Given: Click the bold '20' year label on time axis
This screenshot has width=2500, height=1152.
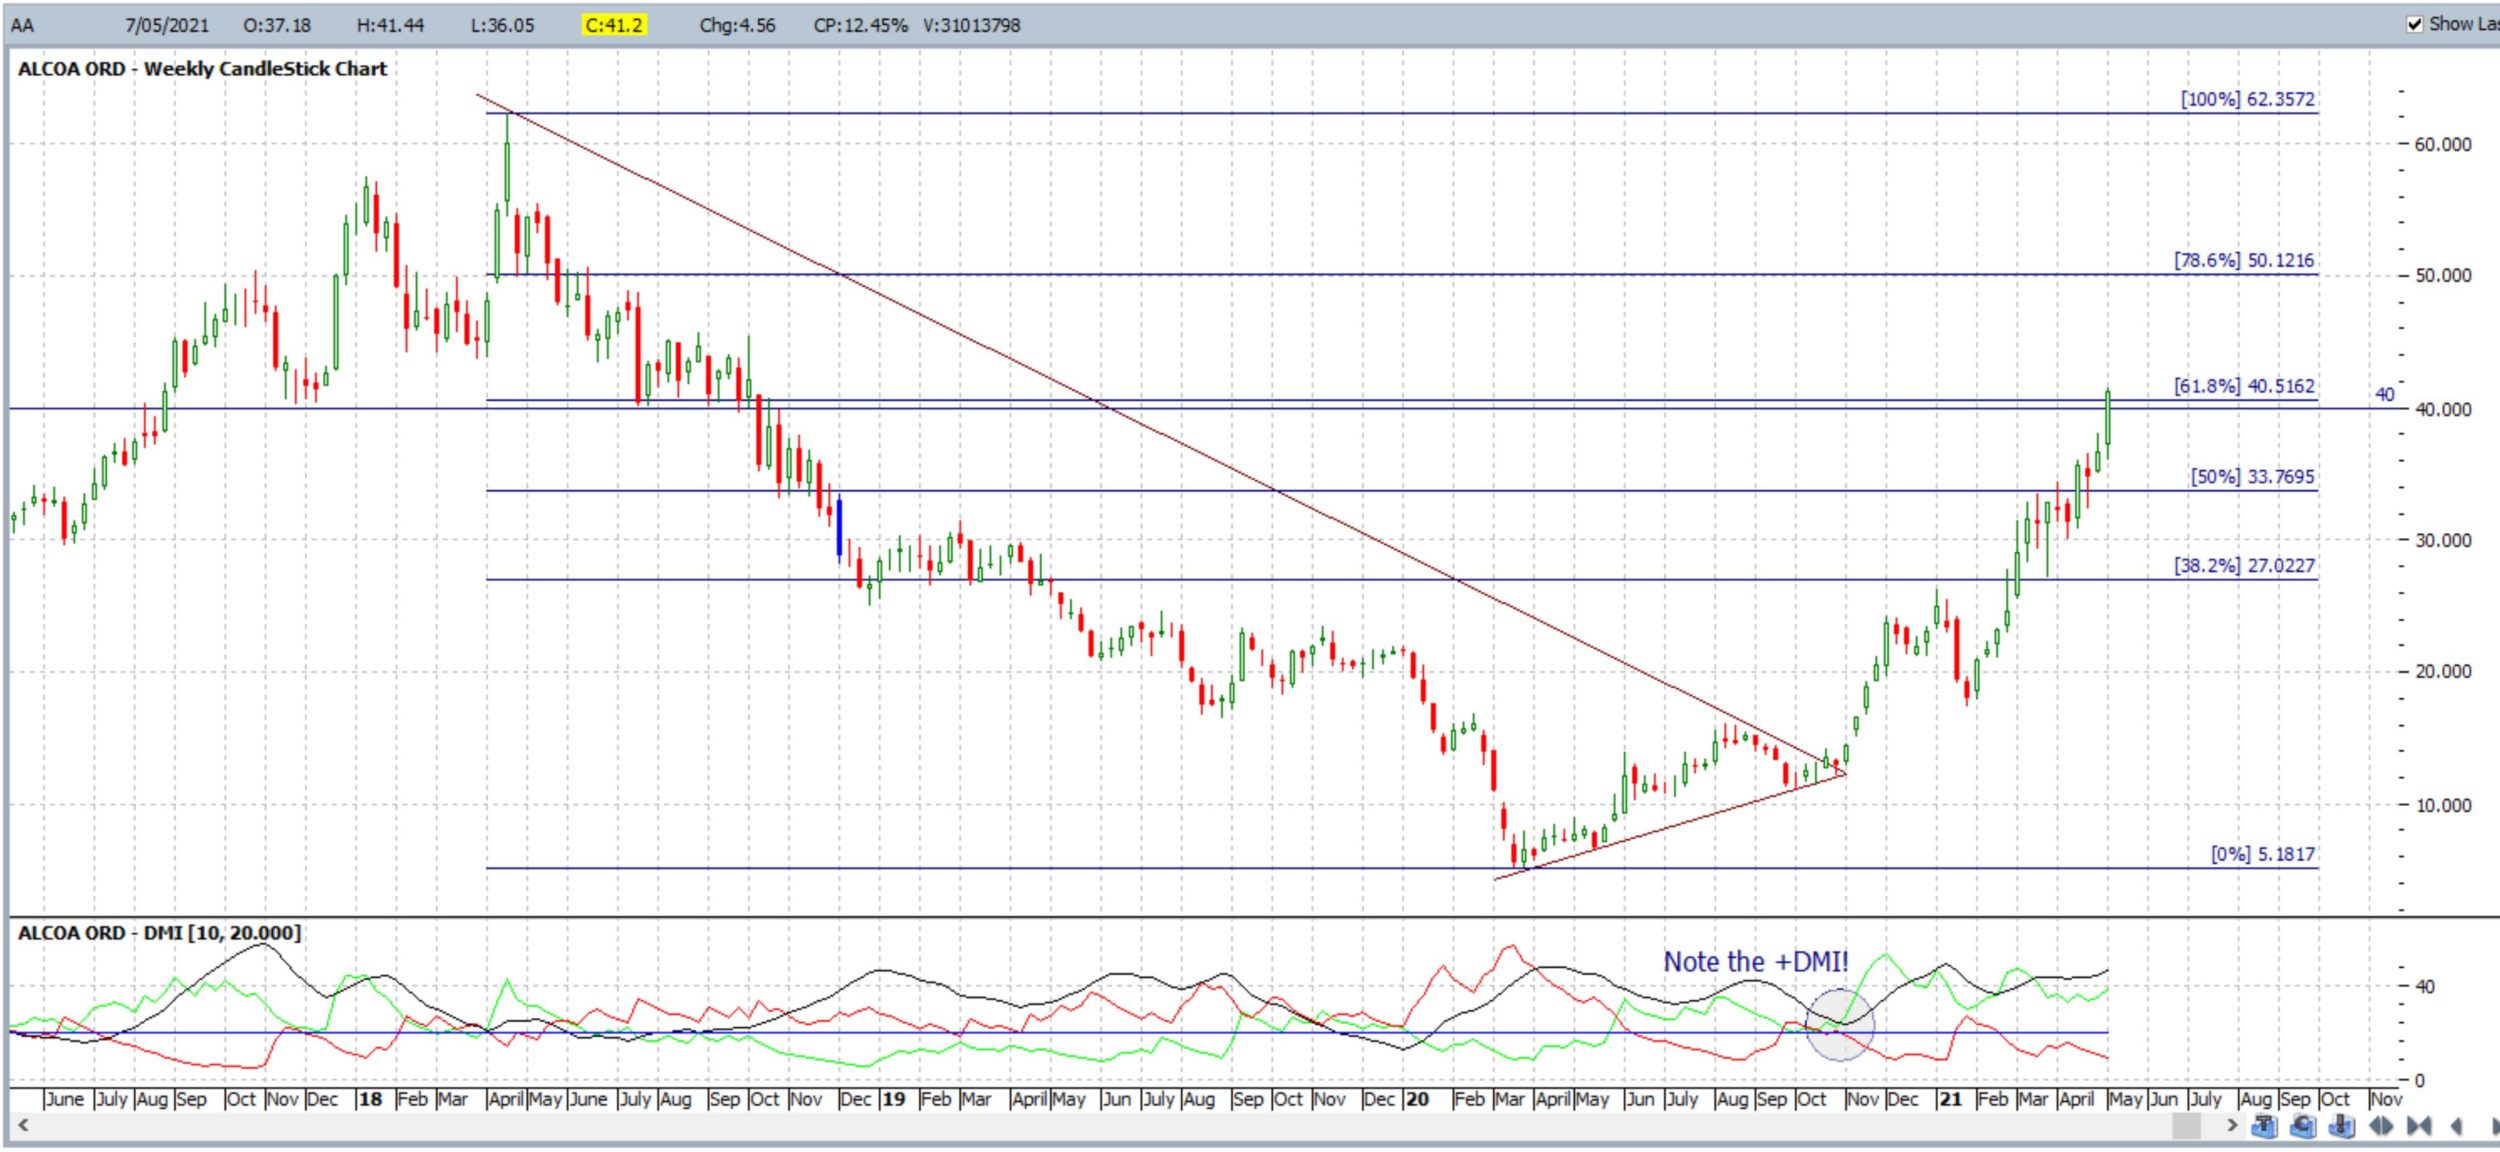Looking at the screenshot, I should (x=1417, y=1100).
